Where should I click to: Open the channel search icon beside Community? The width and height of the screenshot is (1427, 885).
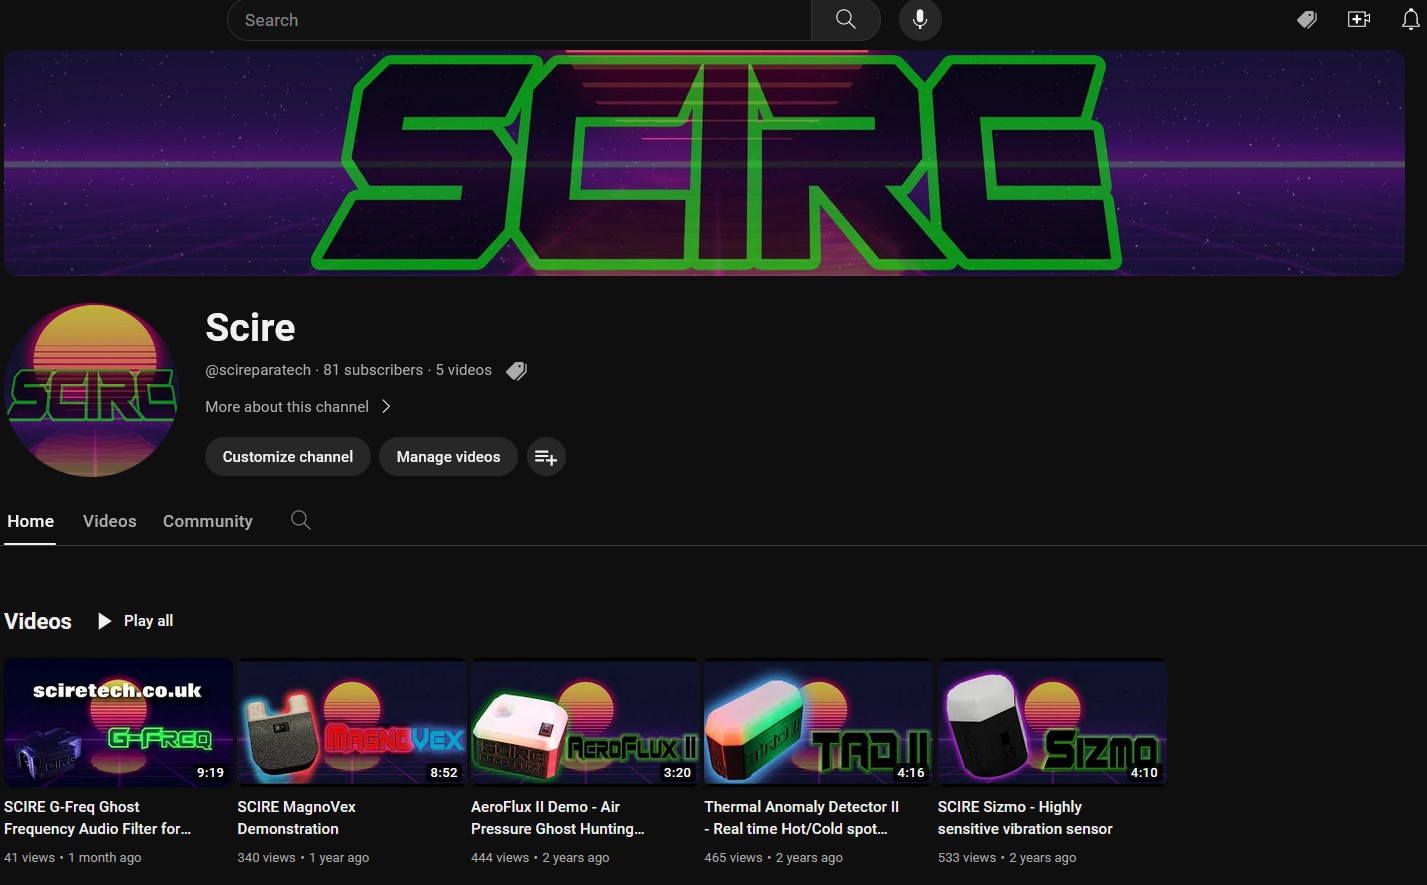tap(300, 520)
